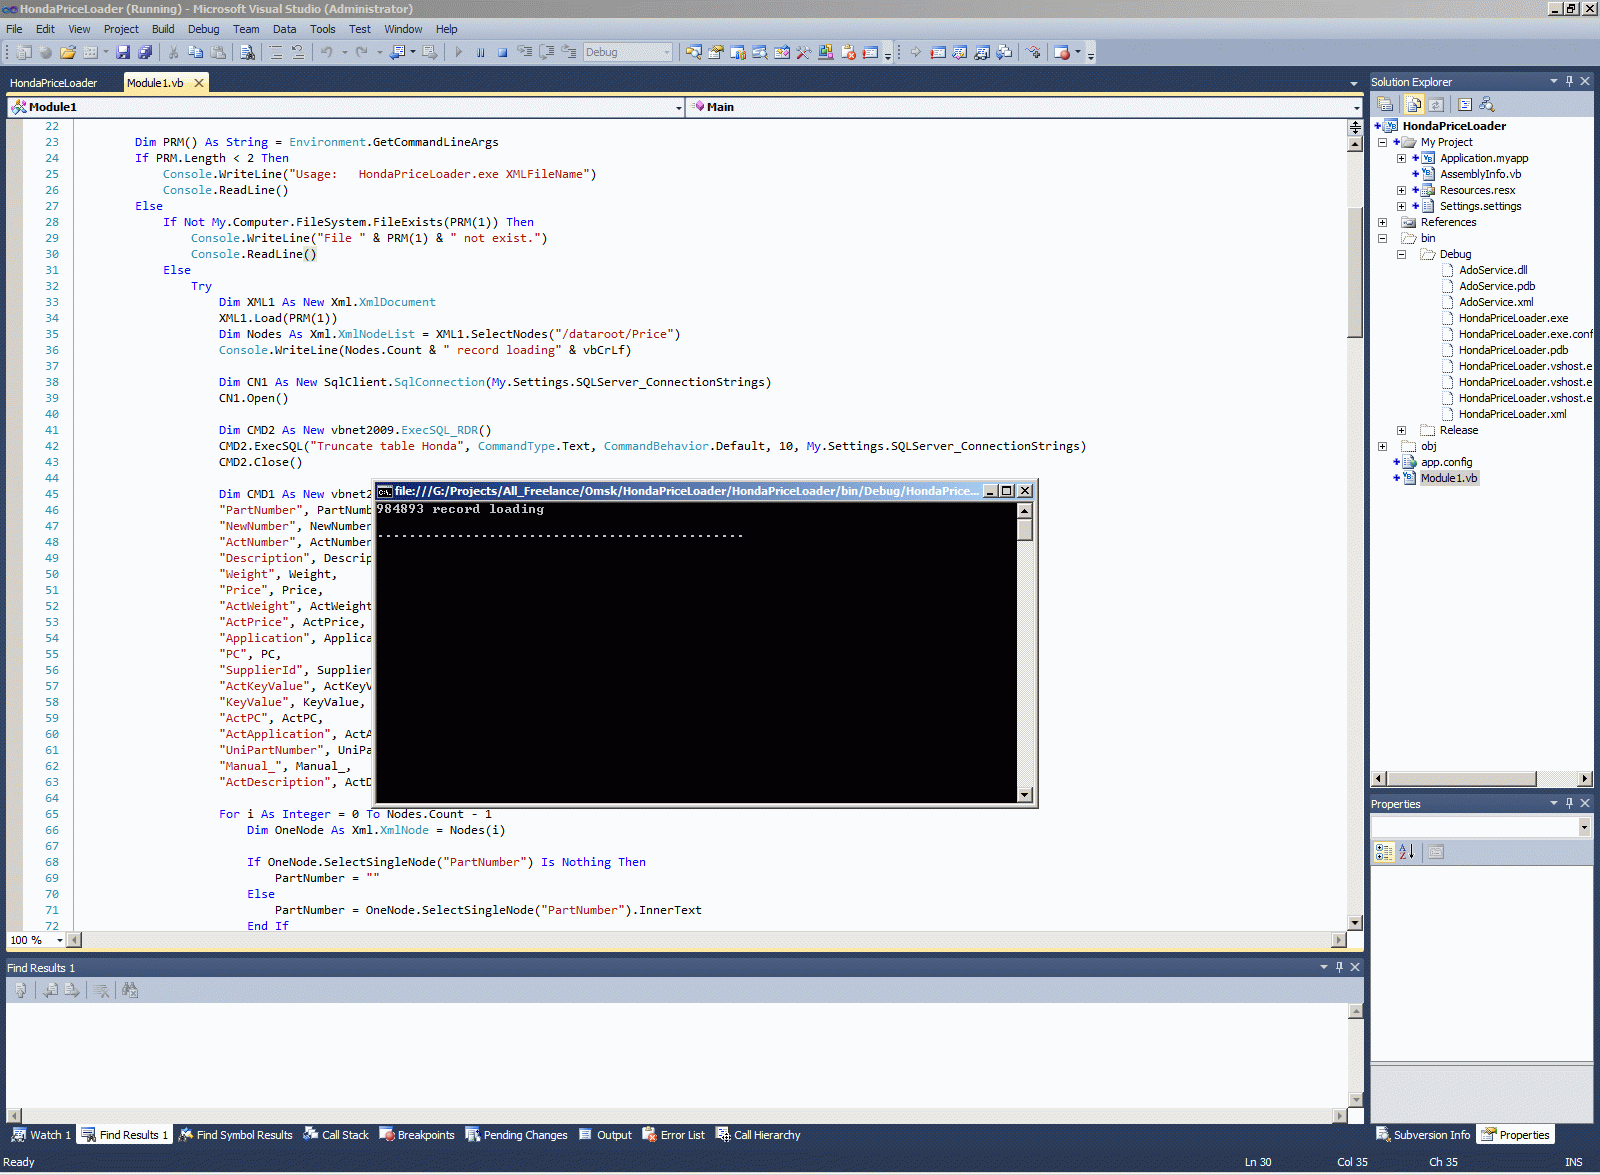
Task: Expand the References folder node
Action: point(1383,222)
